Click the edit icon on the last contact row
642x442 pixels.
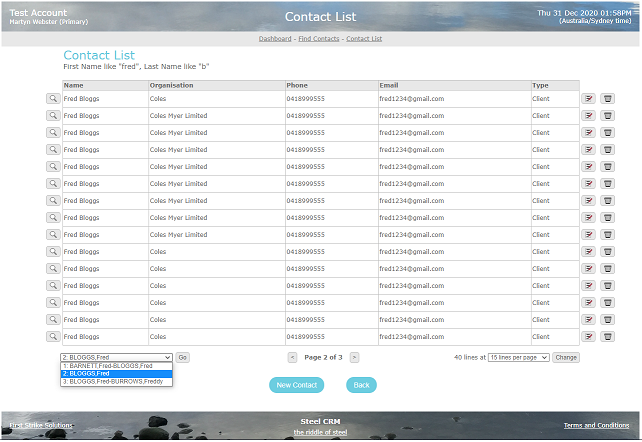point(589,336)
